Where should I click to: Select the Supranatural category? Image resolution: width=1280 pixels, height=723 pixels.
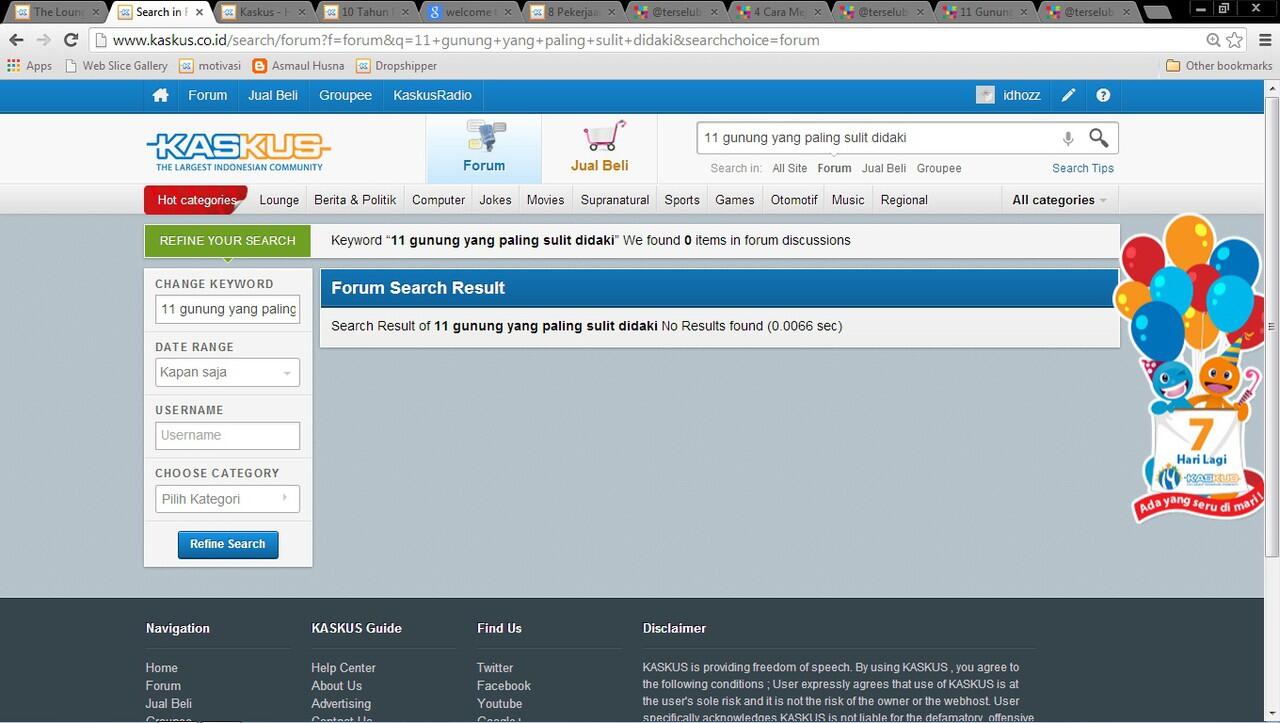(x=615, y=200)
